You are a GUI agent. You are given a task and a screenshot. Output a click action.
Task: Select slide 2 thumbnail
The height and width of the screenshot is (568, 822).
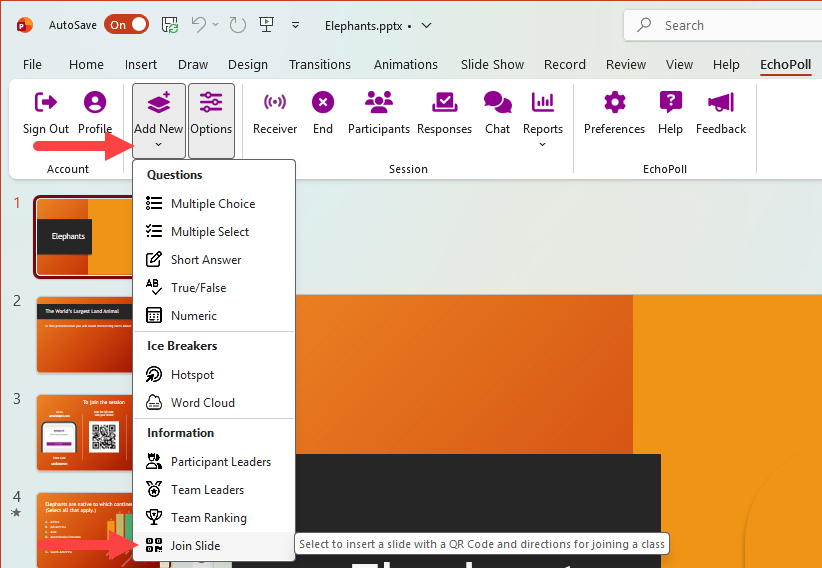tap(84, 335)
